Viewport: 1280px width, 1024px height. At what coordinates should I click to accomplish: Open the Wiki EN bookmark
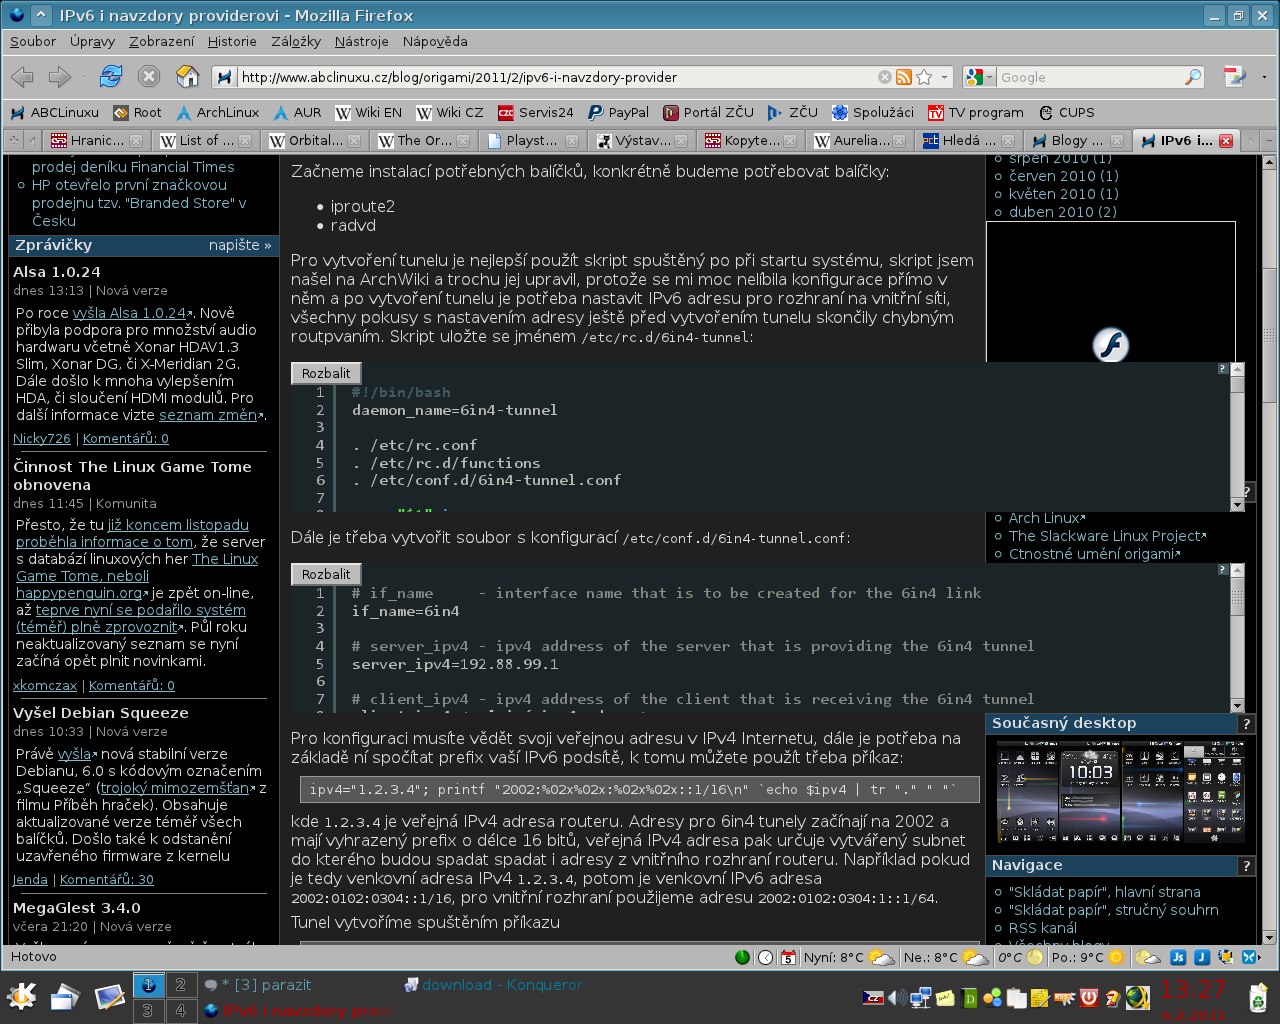(x=369, y=113)
